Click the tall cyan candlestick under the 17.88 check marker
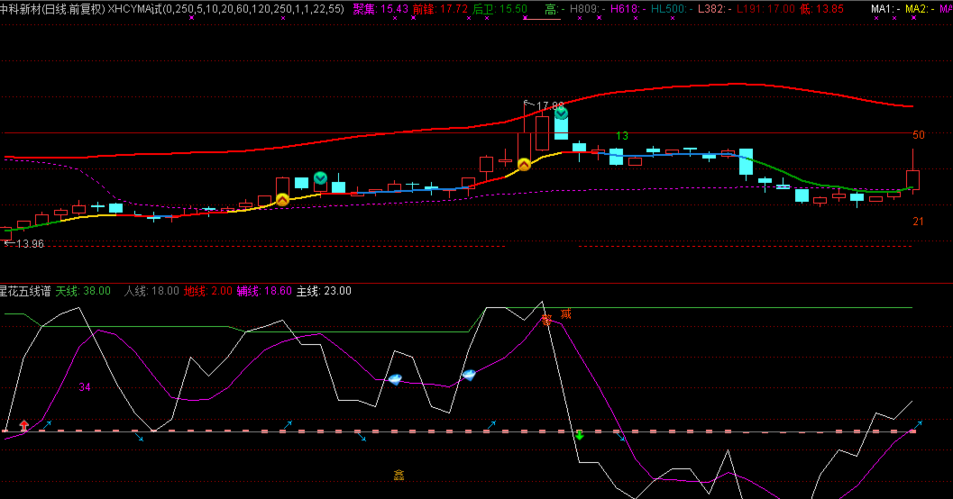 561,125
